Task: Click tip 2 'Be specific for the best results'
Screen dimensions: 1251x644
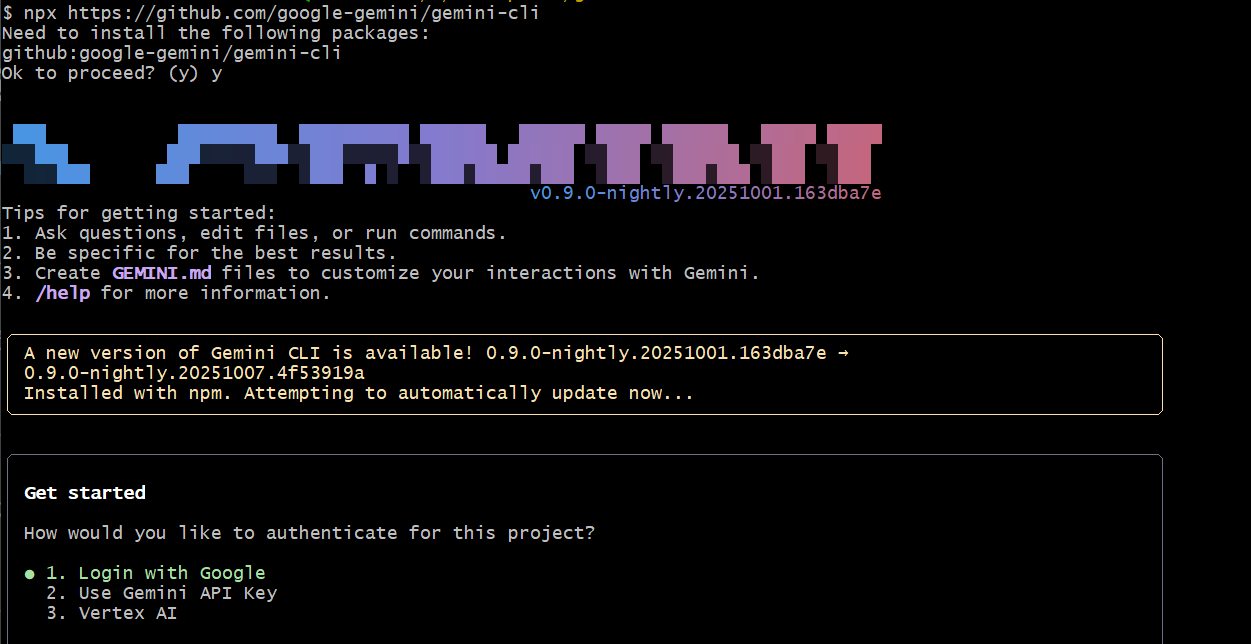Action: [x=200, y=253]
